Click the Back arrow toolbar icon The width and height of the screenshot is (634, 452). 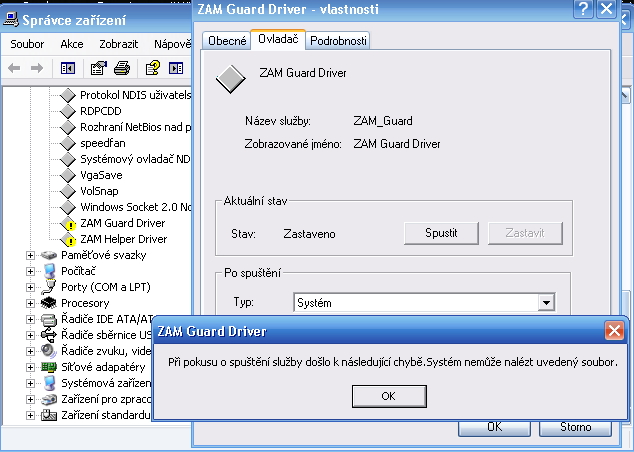point(14,68)
